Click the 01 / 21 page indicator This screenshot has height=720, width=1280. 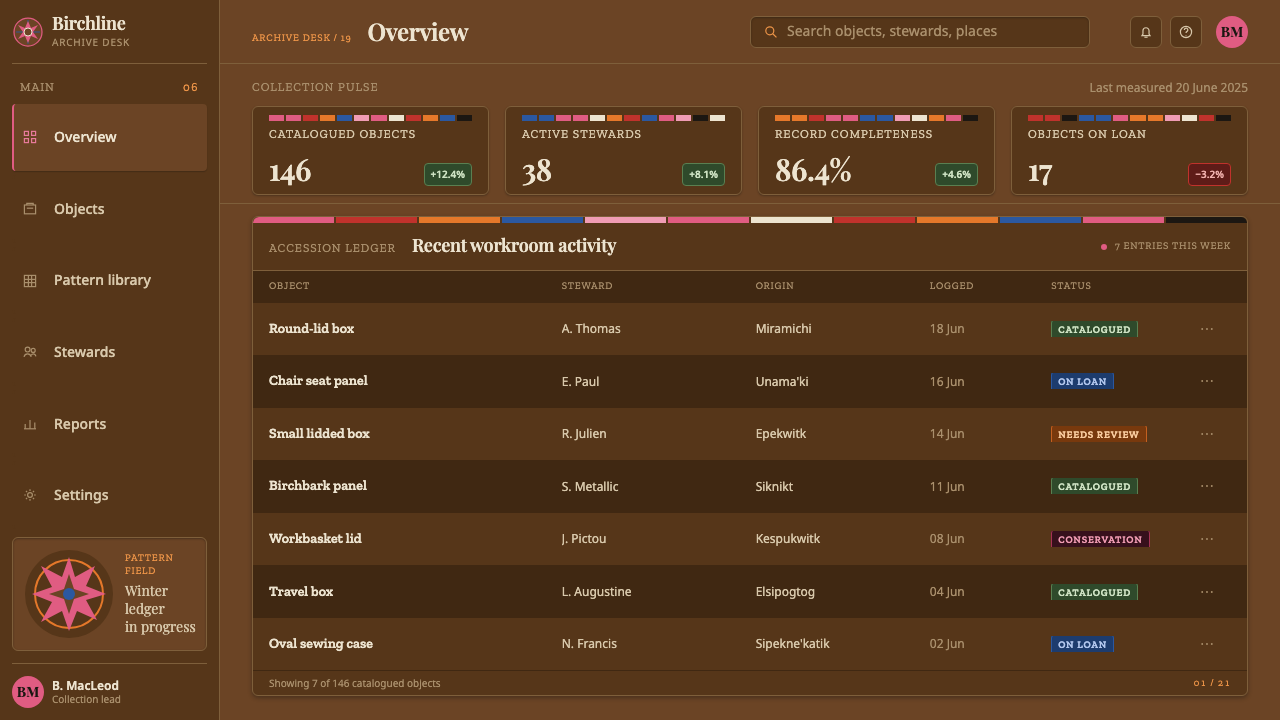pyautogui.click(x=1212, y=684)
